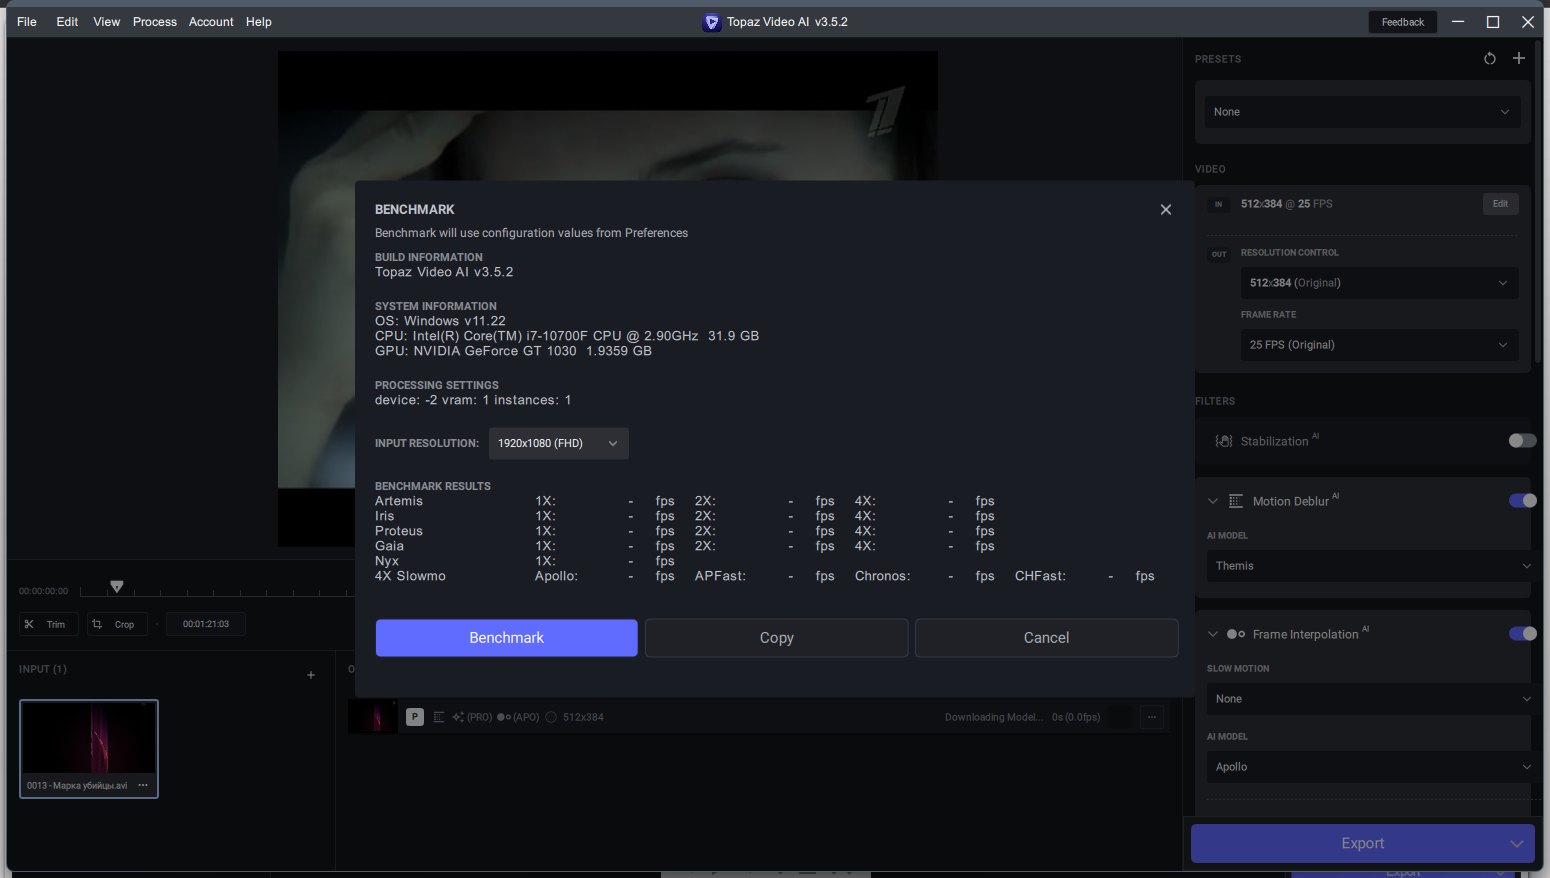Open Frame Interpolation AI model dropdown Apollo
1550x878 pixels.
pyautogui.click(x=1370, y=767)
